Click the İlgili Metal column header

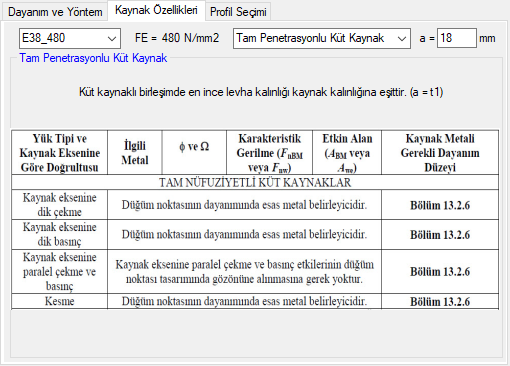135,153
